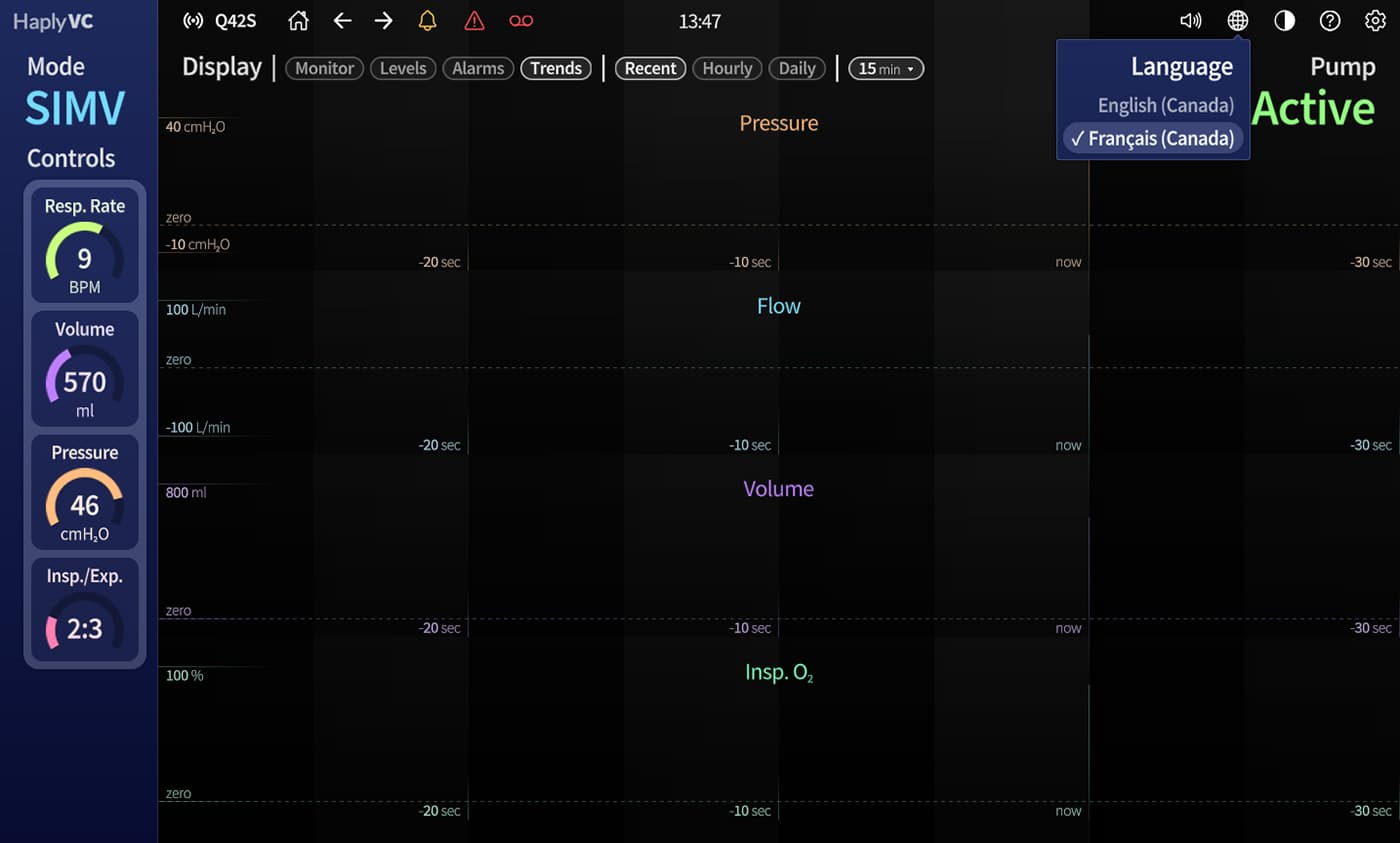Switch timeline to Hourly view
The height and width of the screenshot is (843, 1400).
(x=727, y=68)
